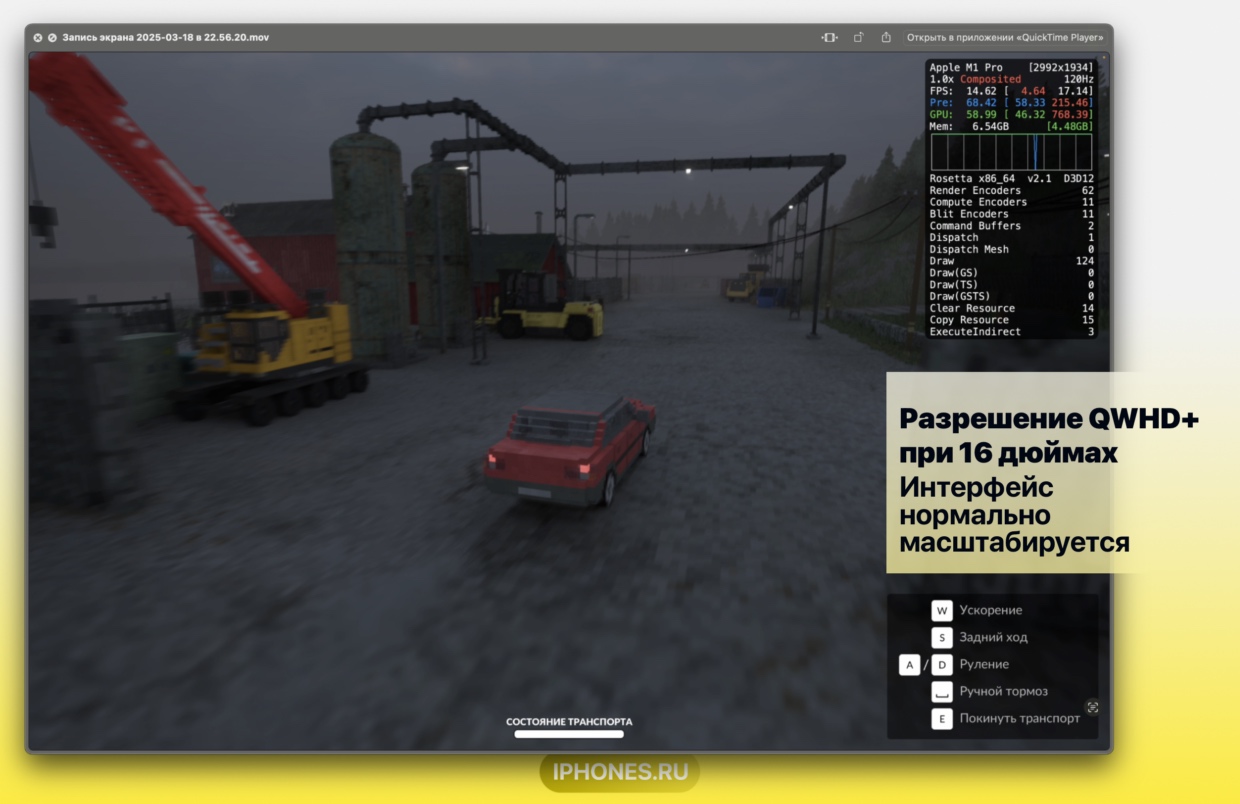Click the 'Покинуть транспорт' label
Screen dimensions: 1240x804
[1019, 718]
